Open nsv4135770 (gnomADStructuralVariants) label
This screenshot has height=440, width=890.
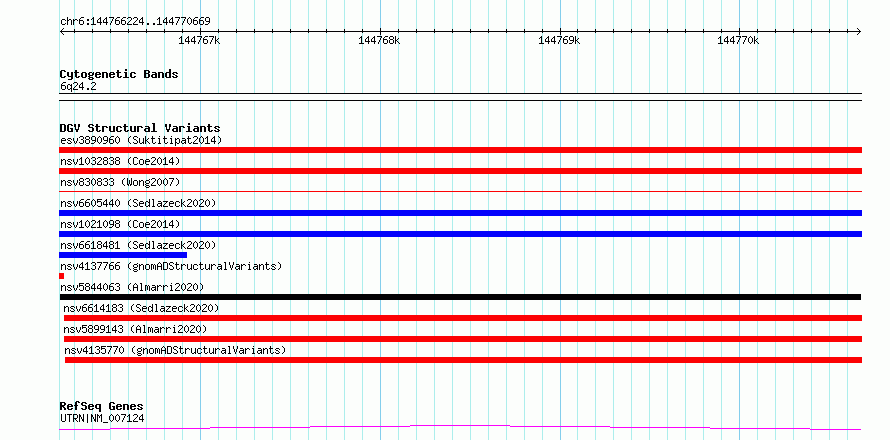coord(175,350)
